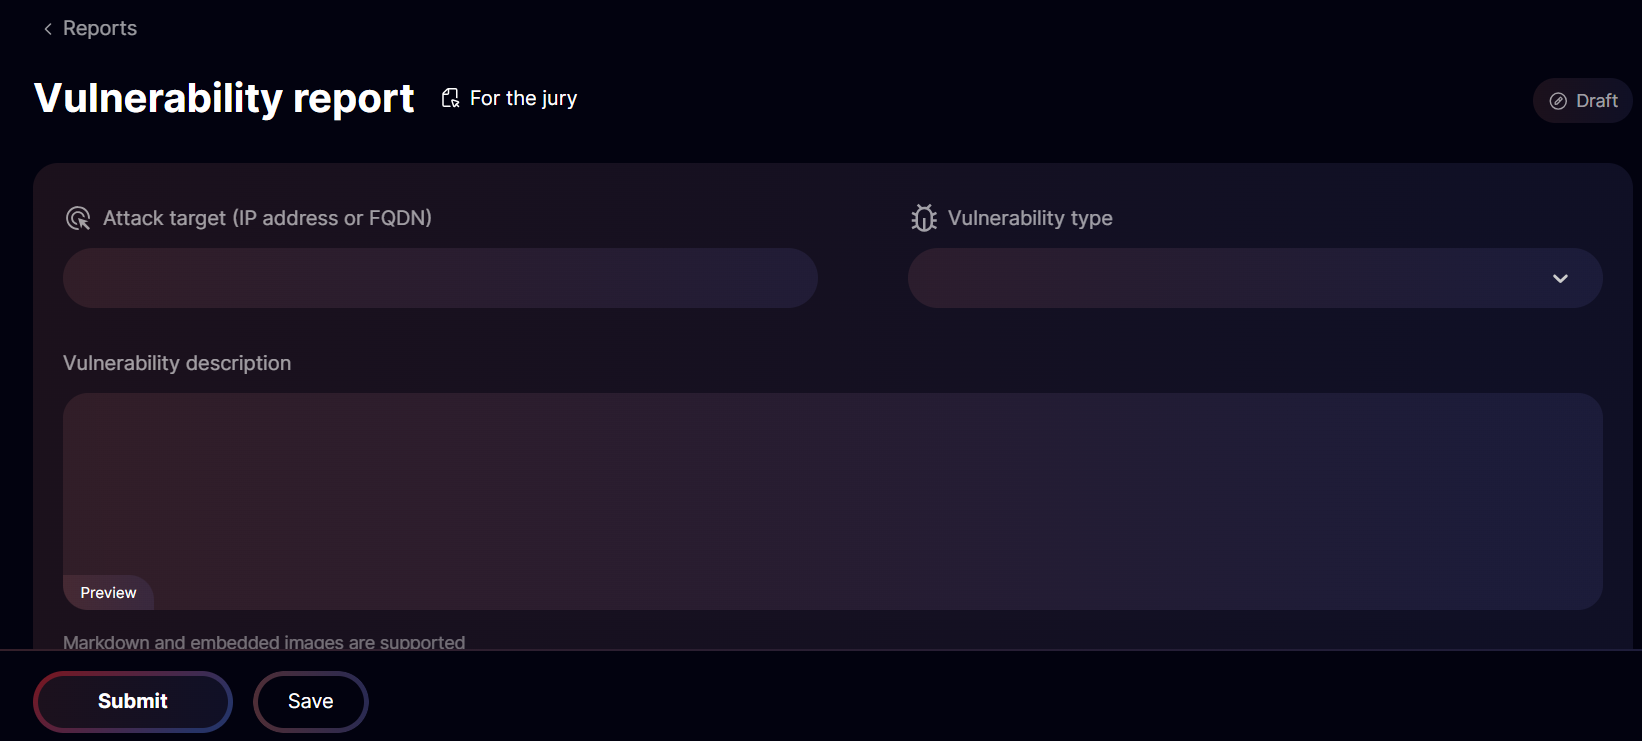Focus the Attack target input field

pyautogui.click(x=440, y=278)
